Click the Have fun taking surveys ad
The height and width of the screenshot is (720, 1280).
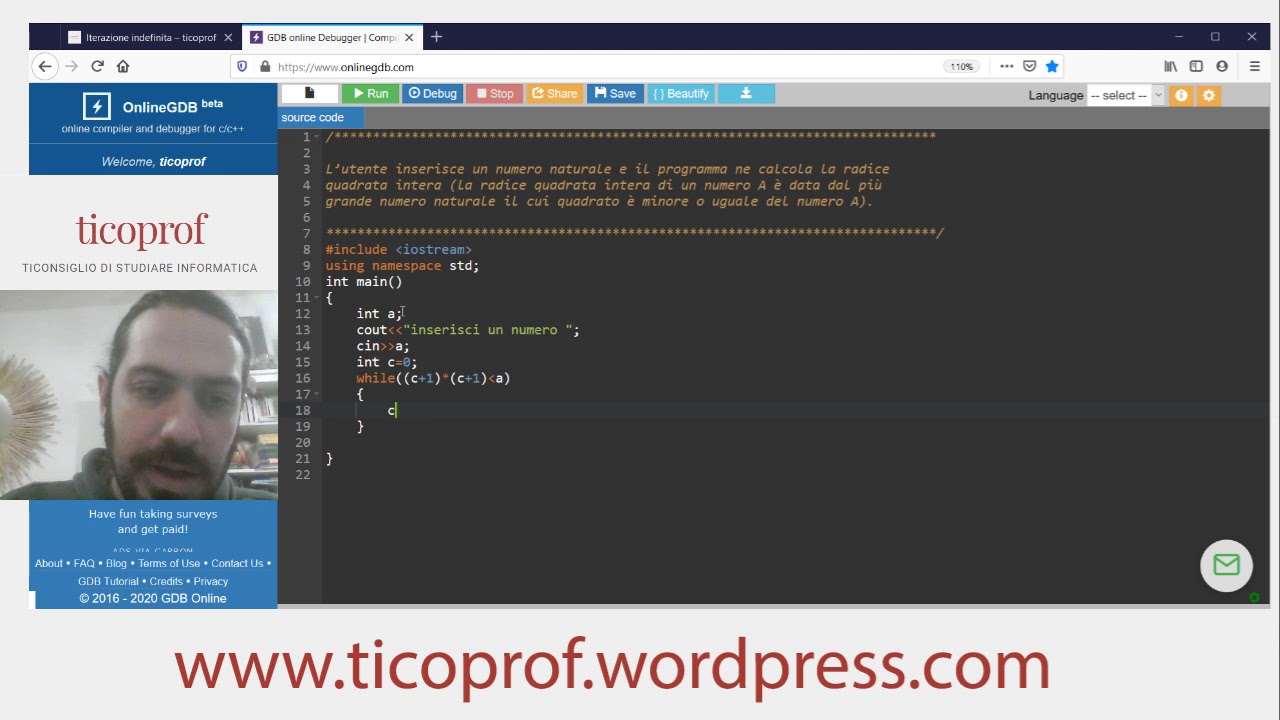click(153, 521)
